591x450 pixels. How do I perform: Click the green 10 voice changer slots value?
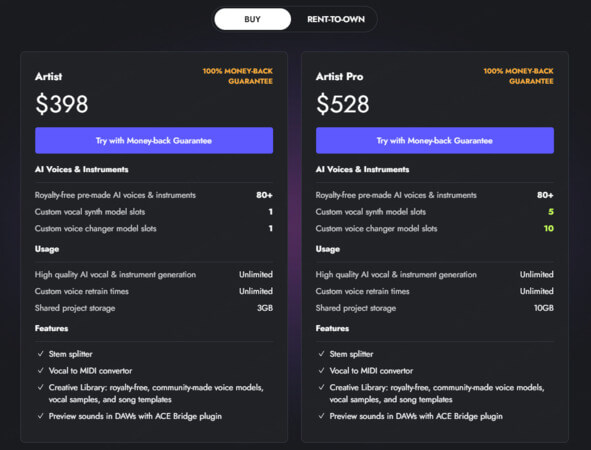point(549,228)
